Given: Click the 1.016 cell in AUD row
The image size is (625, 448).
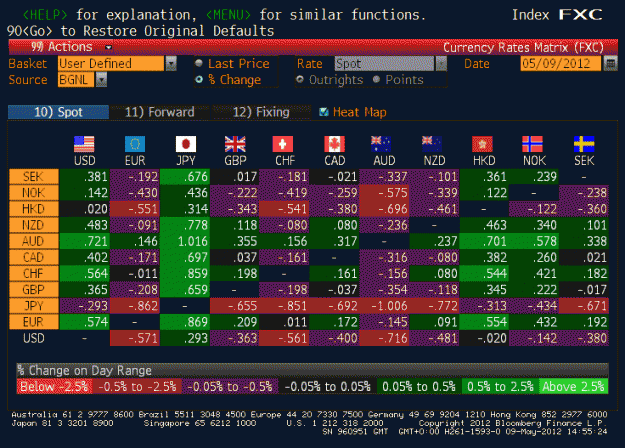Looking at the screenshot, I should click(x=185, y=241).
